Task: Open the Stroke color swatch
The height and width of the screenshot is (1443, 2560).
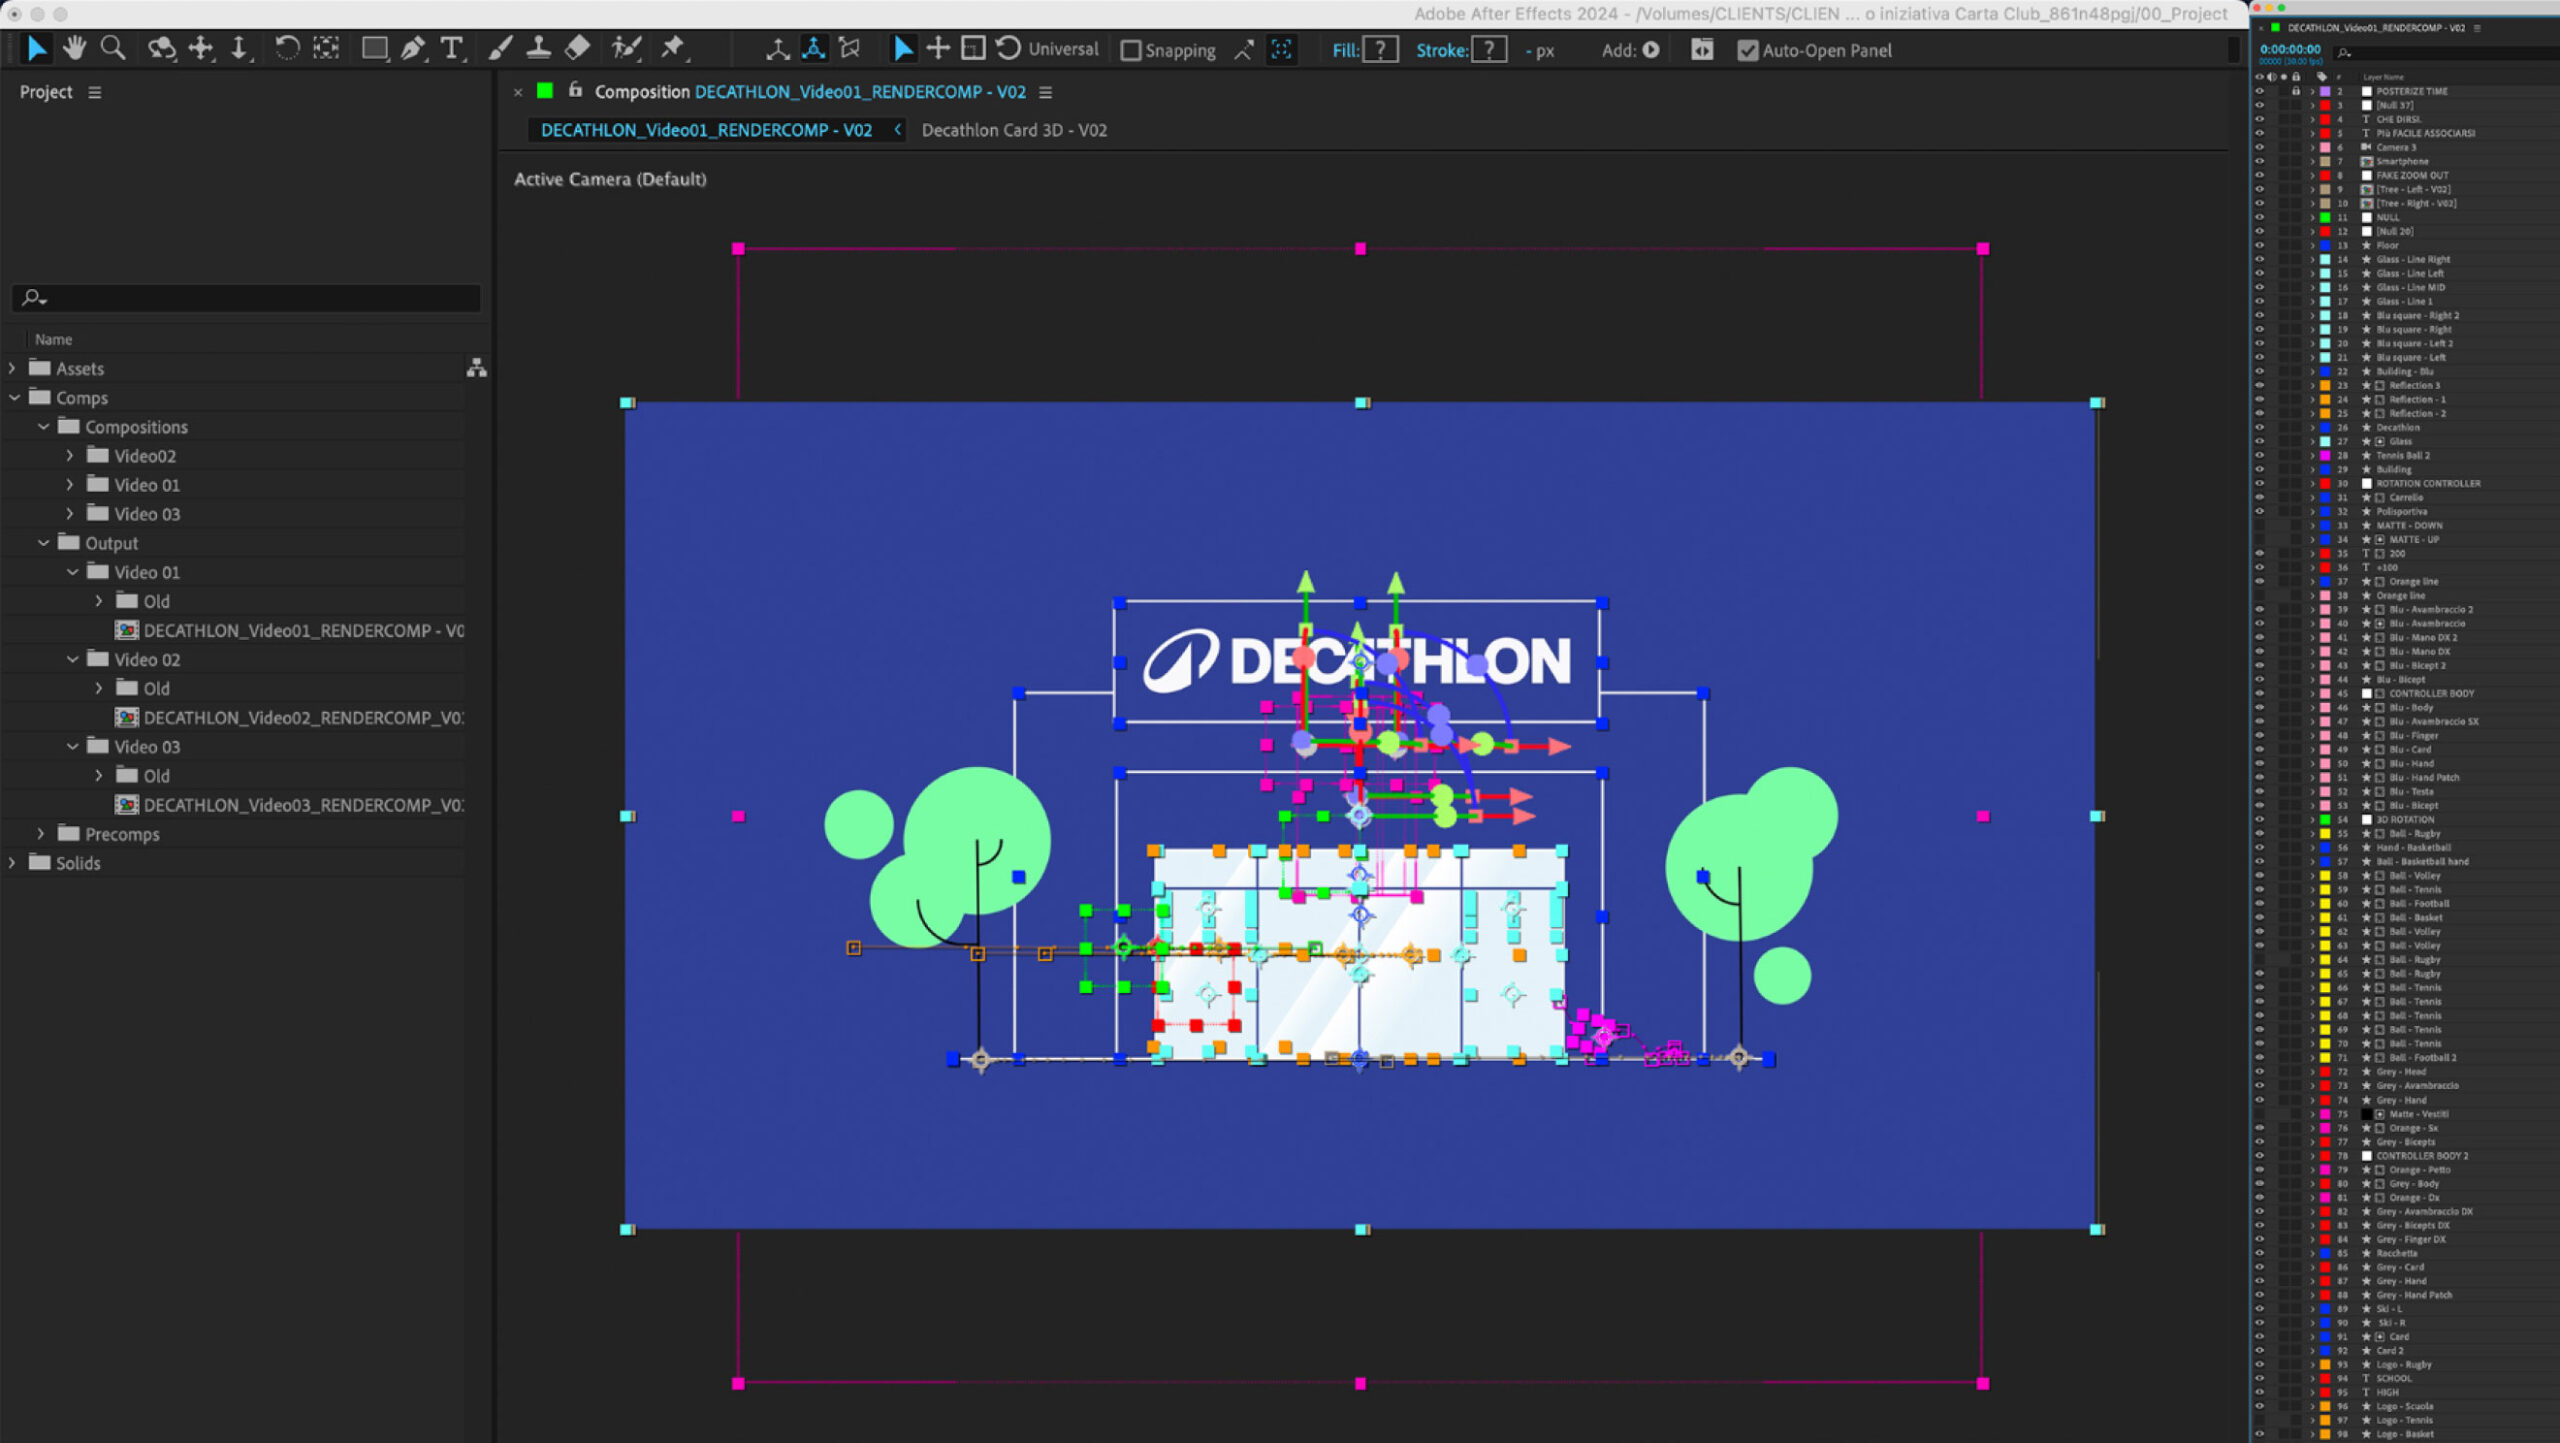Action: coord(1490,50)
